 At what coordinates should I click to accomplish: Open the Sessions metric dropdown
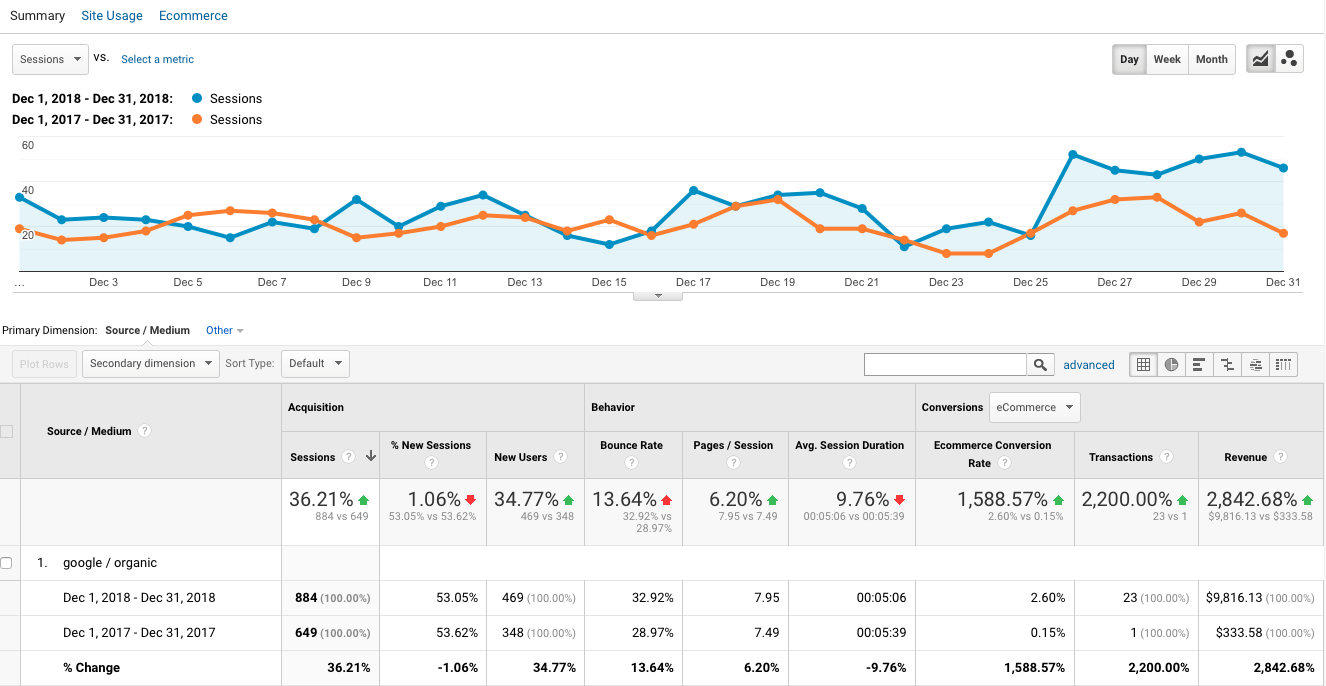pyautogui.click(x=51, y=59)
